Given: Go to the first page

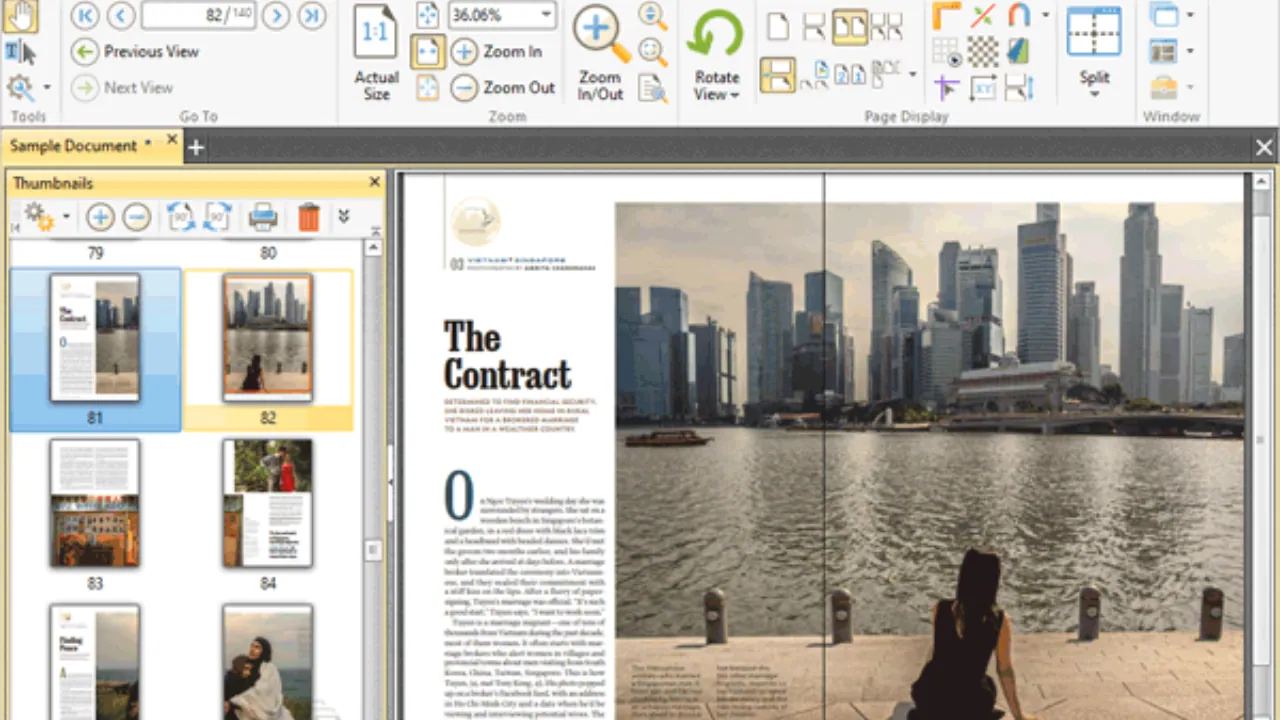Looking at the screenshot, I should click(85, 15).
